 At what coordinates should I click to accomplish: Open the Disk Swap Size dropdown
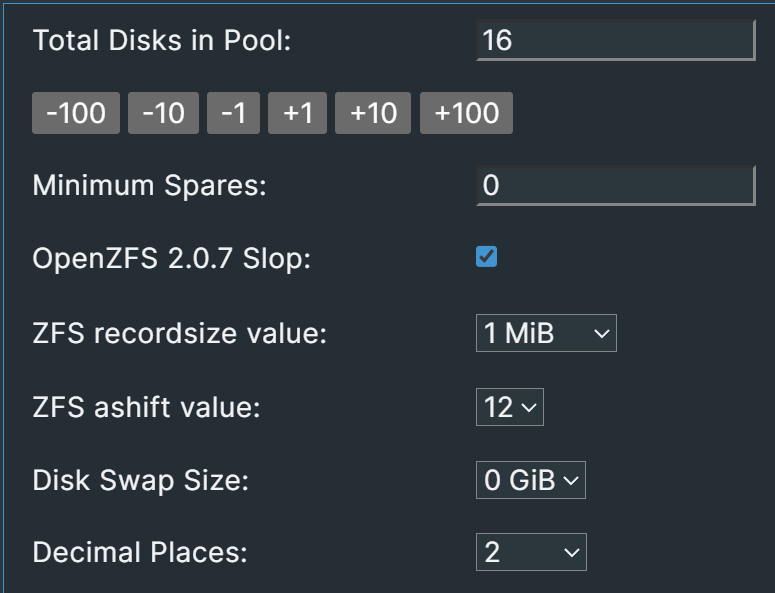(x=530, y=480)
